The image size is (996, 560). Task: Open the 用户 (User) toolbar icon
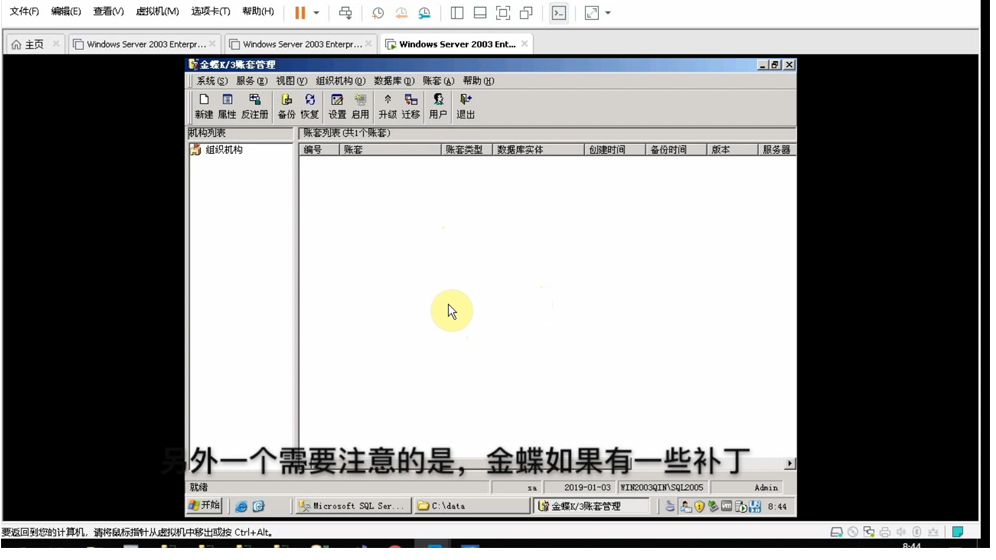tap(438, 106)
